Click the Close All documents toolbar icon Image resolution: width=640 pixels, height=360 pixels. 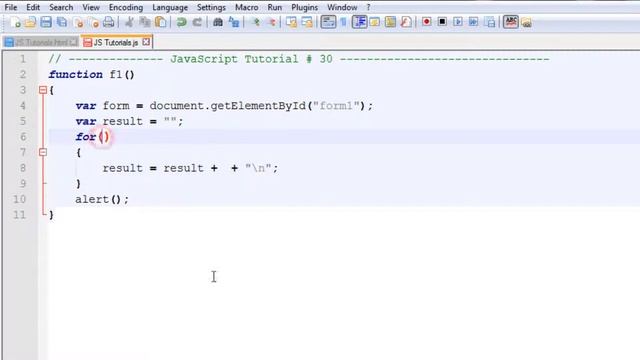point(93,22)
